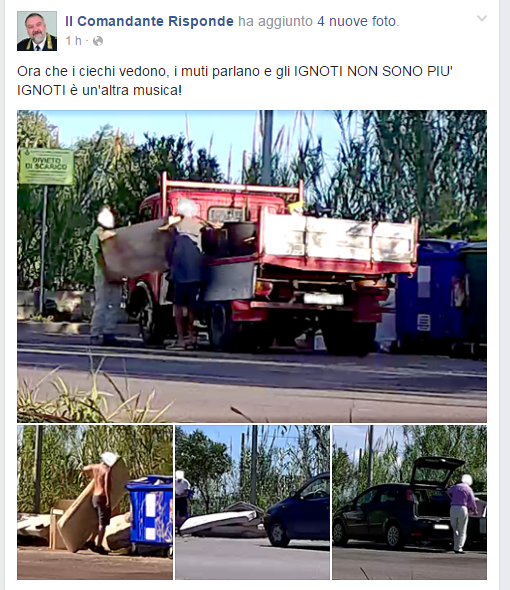Click the white side panel of truck bed
The width and height of the screenshot is (510, 590).
point(339,240)
